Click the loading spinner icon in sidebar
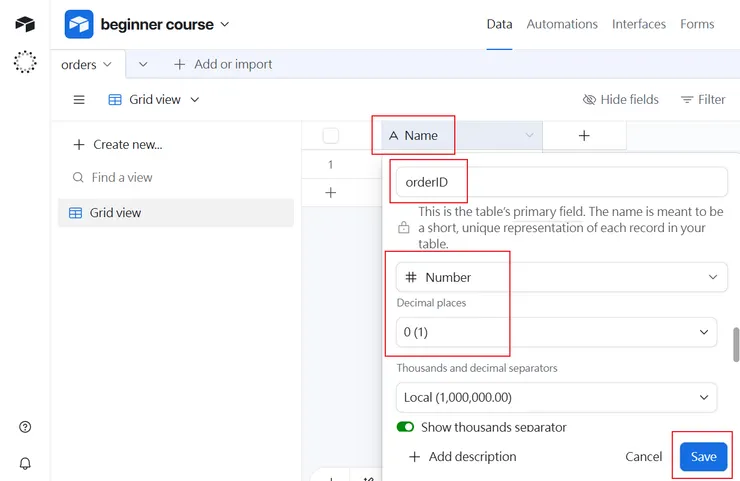The image size is (740, 481). tap(25, 62)
